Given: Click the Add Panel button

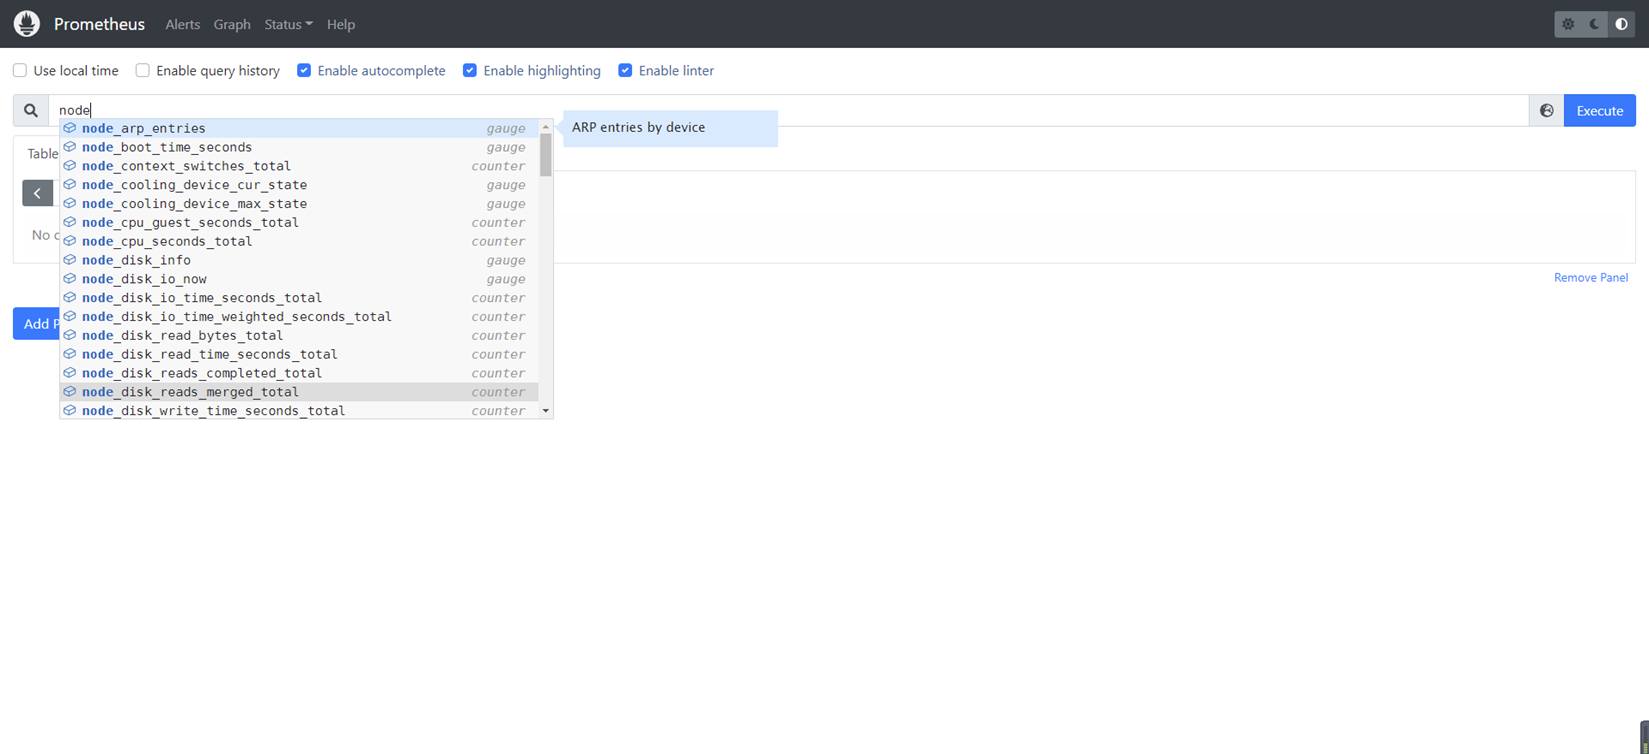Looking at the screenshot, I should click(x=37, y=324).
